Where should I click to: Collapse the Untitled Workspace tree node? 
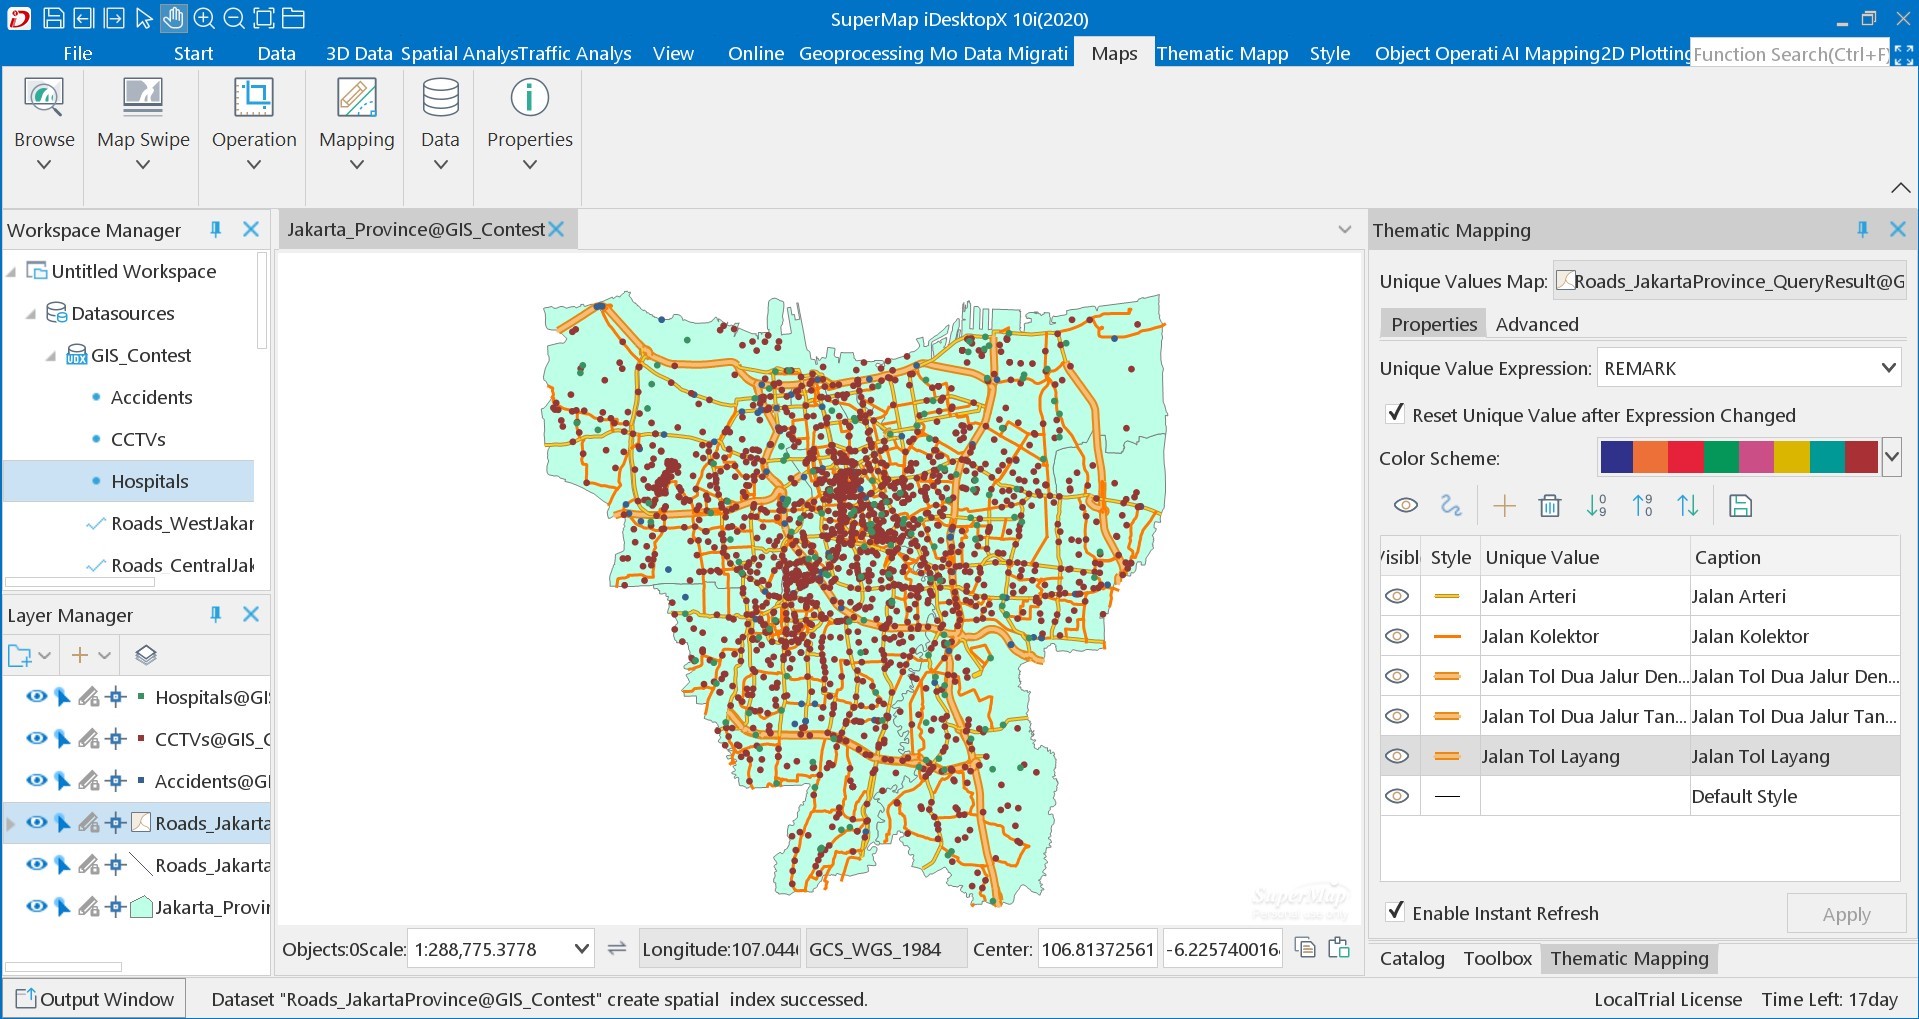click(12, 272)
